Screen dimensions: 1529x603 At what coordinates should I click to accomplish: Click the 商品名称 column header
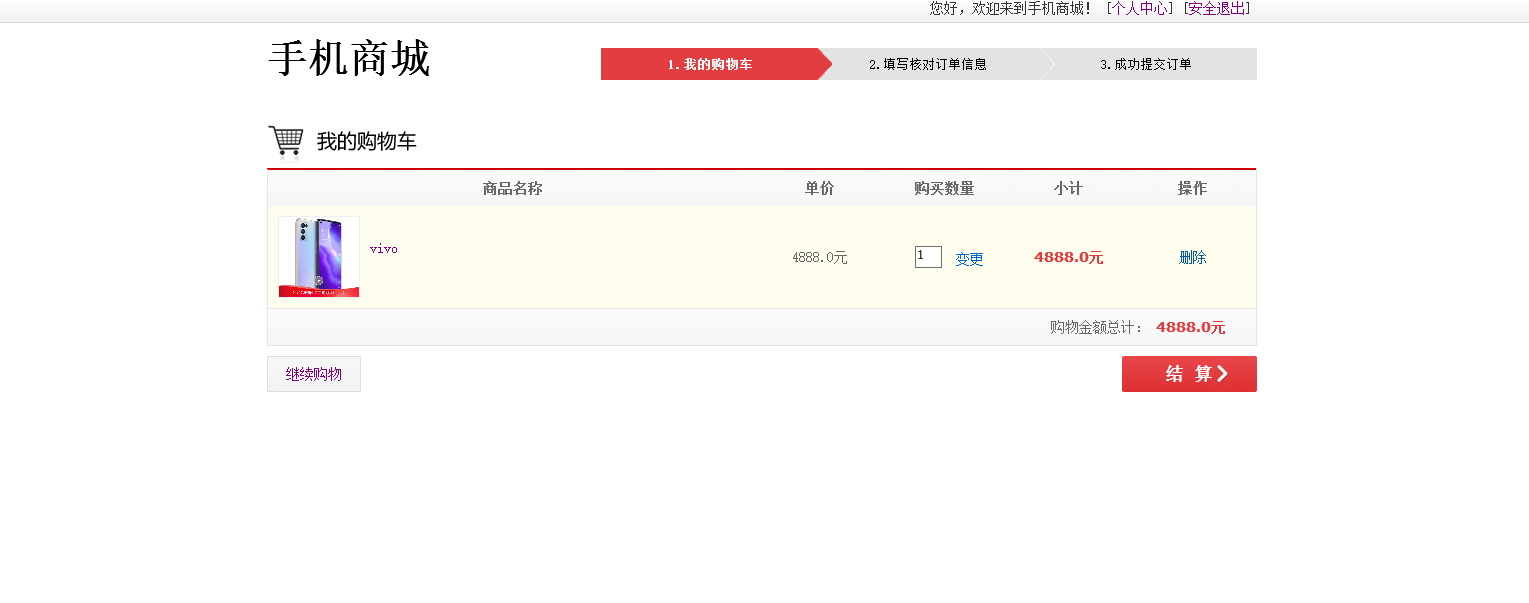pyautogui.click(x=513, y=188)
